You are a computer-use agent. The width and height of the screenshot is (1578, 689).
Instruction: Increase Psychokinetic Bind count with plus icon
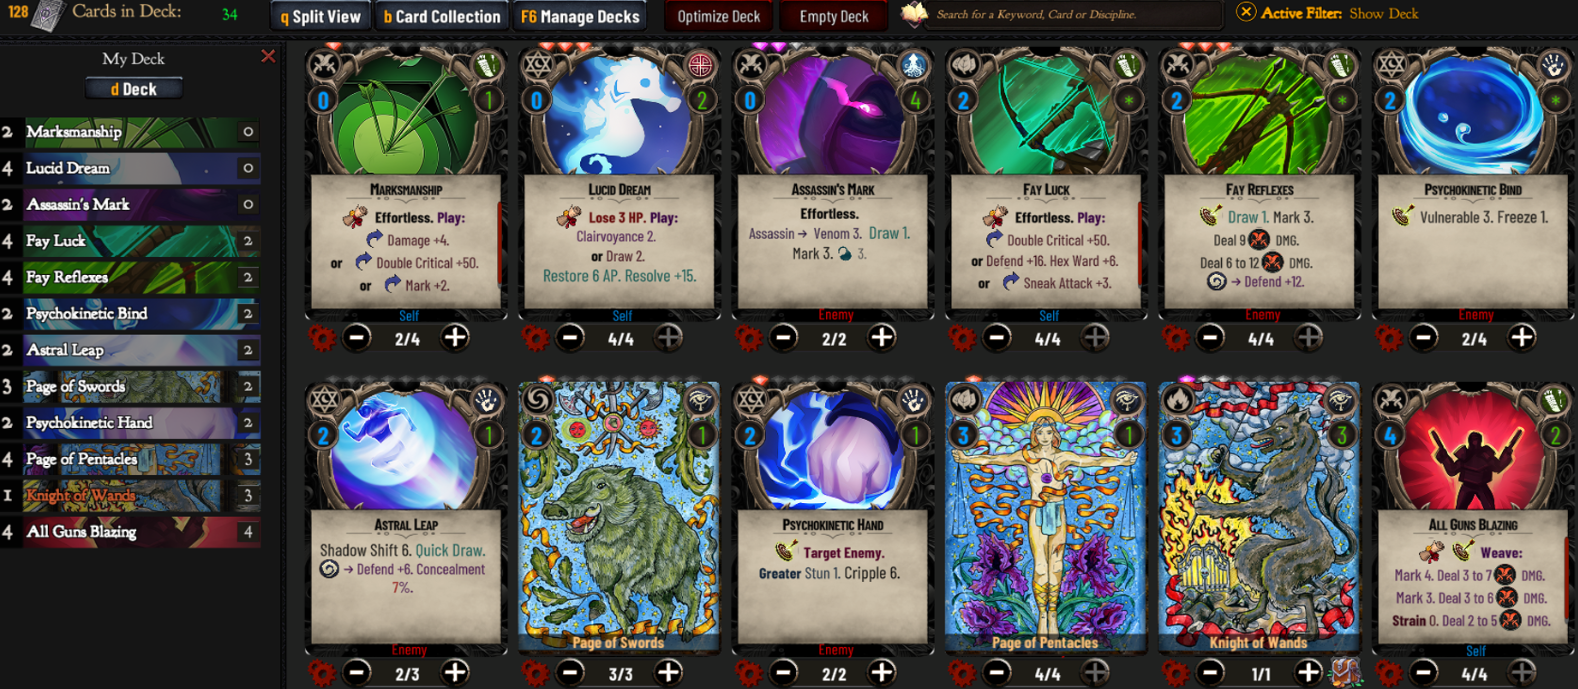click(1522, 338)
